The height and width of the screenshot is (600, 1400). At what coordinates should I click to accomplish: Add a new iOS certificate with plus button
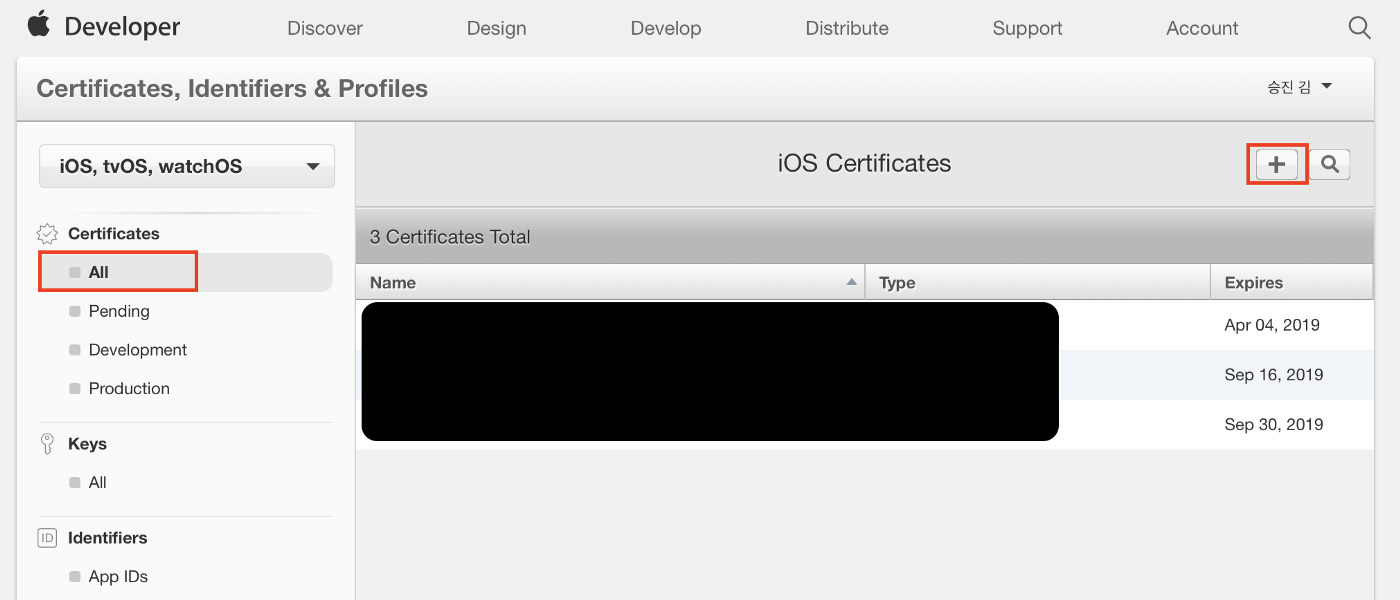coord(1277,165)
